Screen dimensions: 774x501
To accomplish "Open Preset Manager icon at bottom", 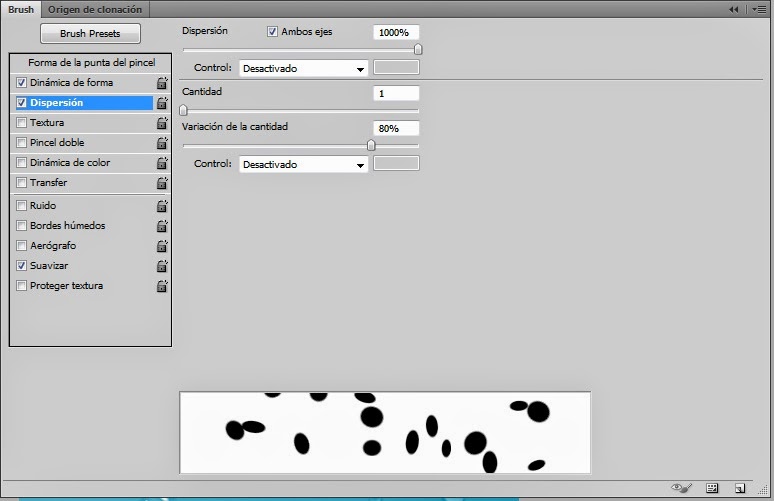I will click(x=712, y=488).
